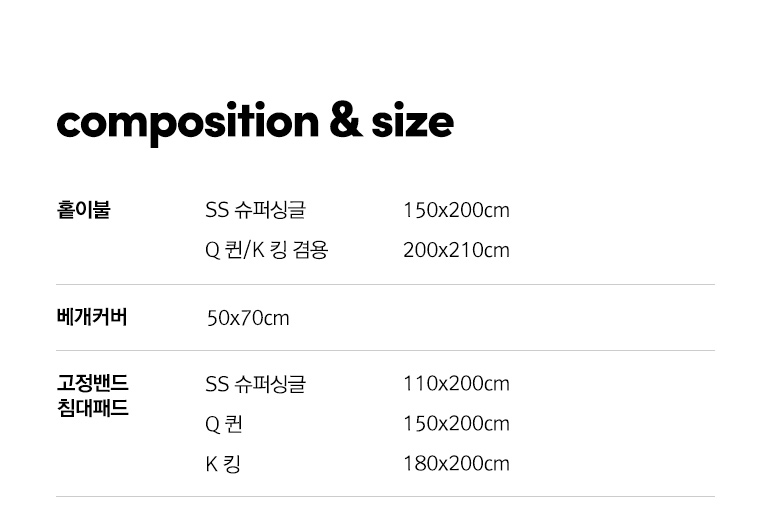The width and height of the screenshot is (770, 515).
Task: Click the 200x210cm size value
Action: pyautogui.click(x=456, y=250)
